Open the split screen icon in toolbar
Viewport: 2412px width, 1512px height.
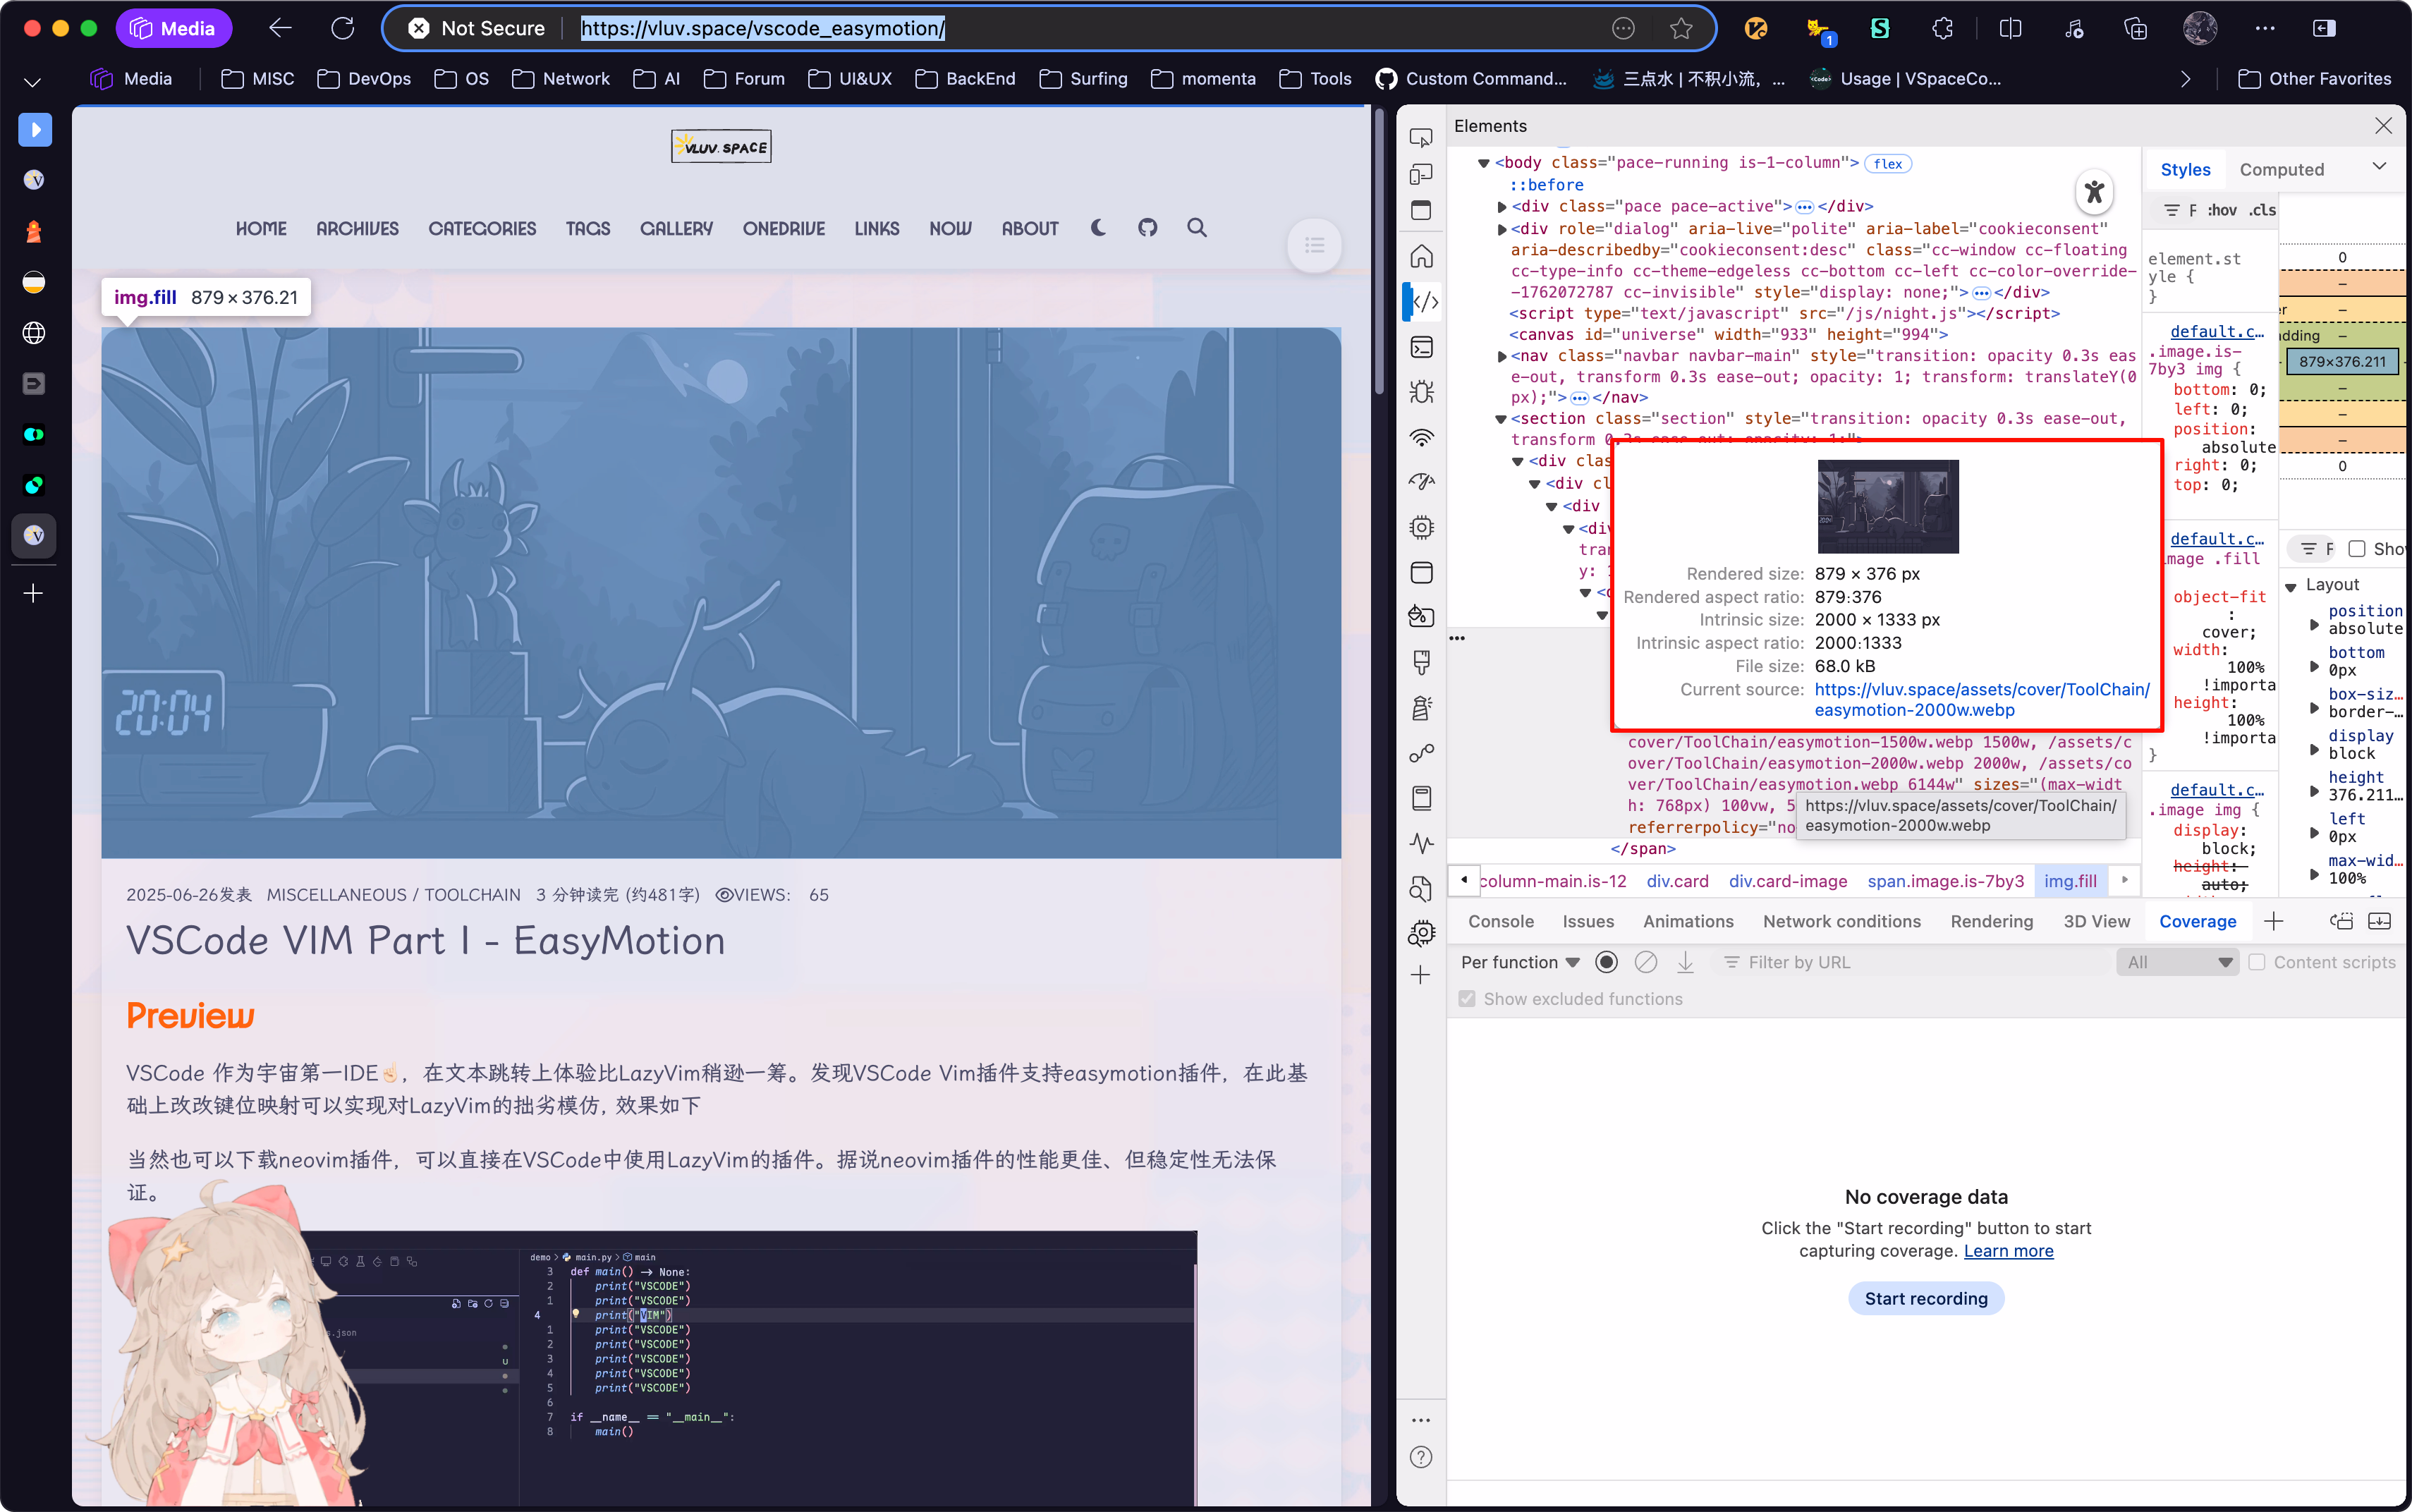[x=2010, y=28]
